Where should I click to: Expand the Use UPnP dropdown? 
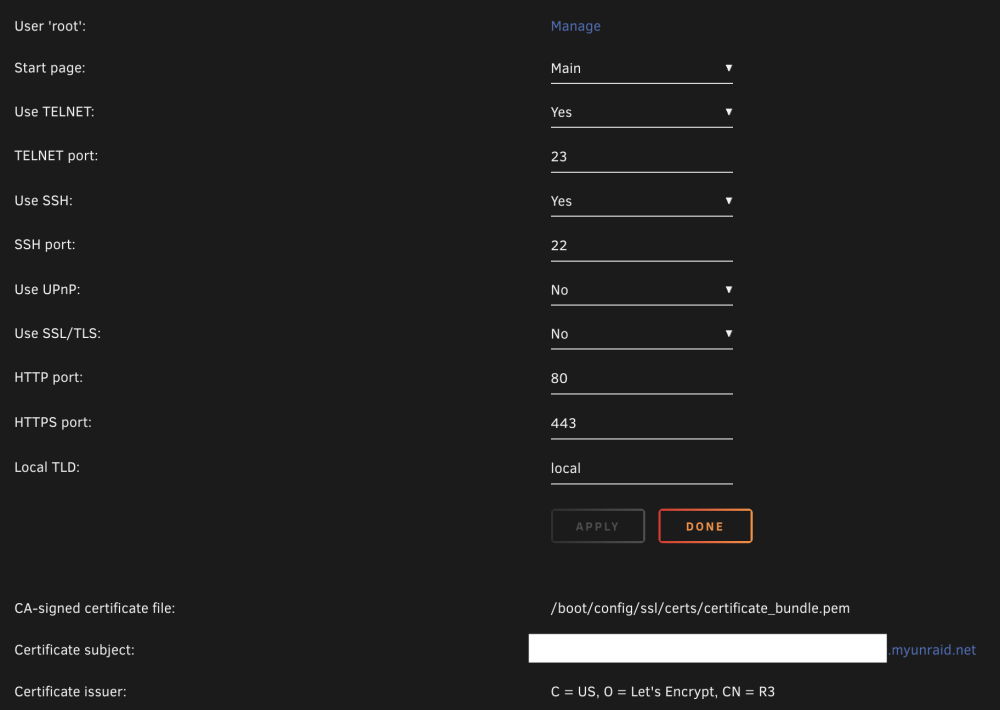pyautogui.click(x=642, y=290)
